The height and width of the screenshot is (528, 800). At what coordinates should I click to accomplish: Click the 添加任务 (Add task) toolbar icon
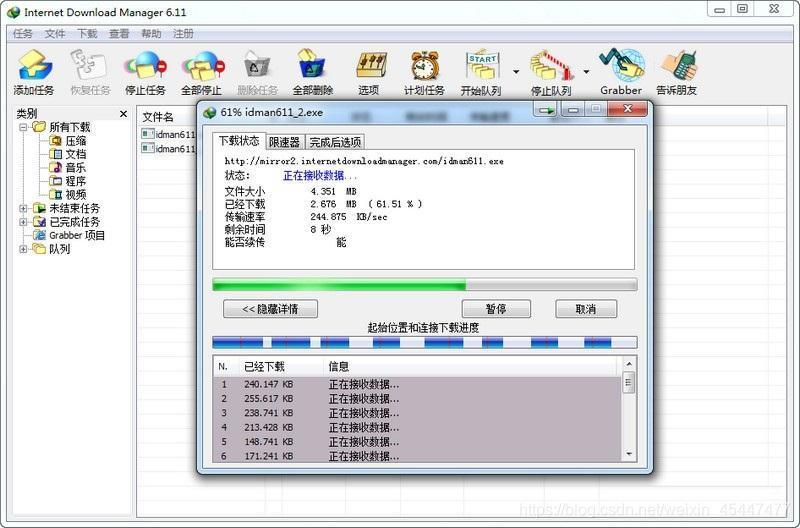point(34,72)
